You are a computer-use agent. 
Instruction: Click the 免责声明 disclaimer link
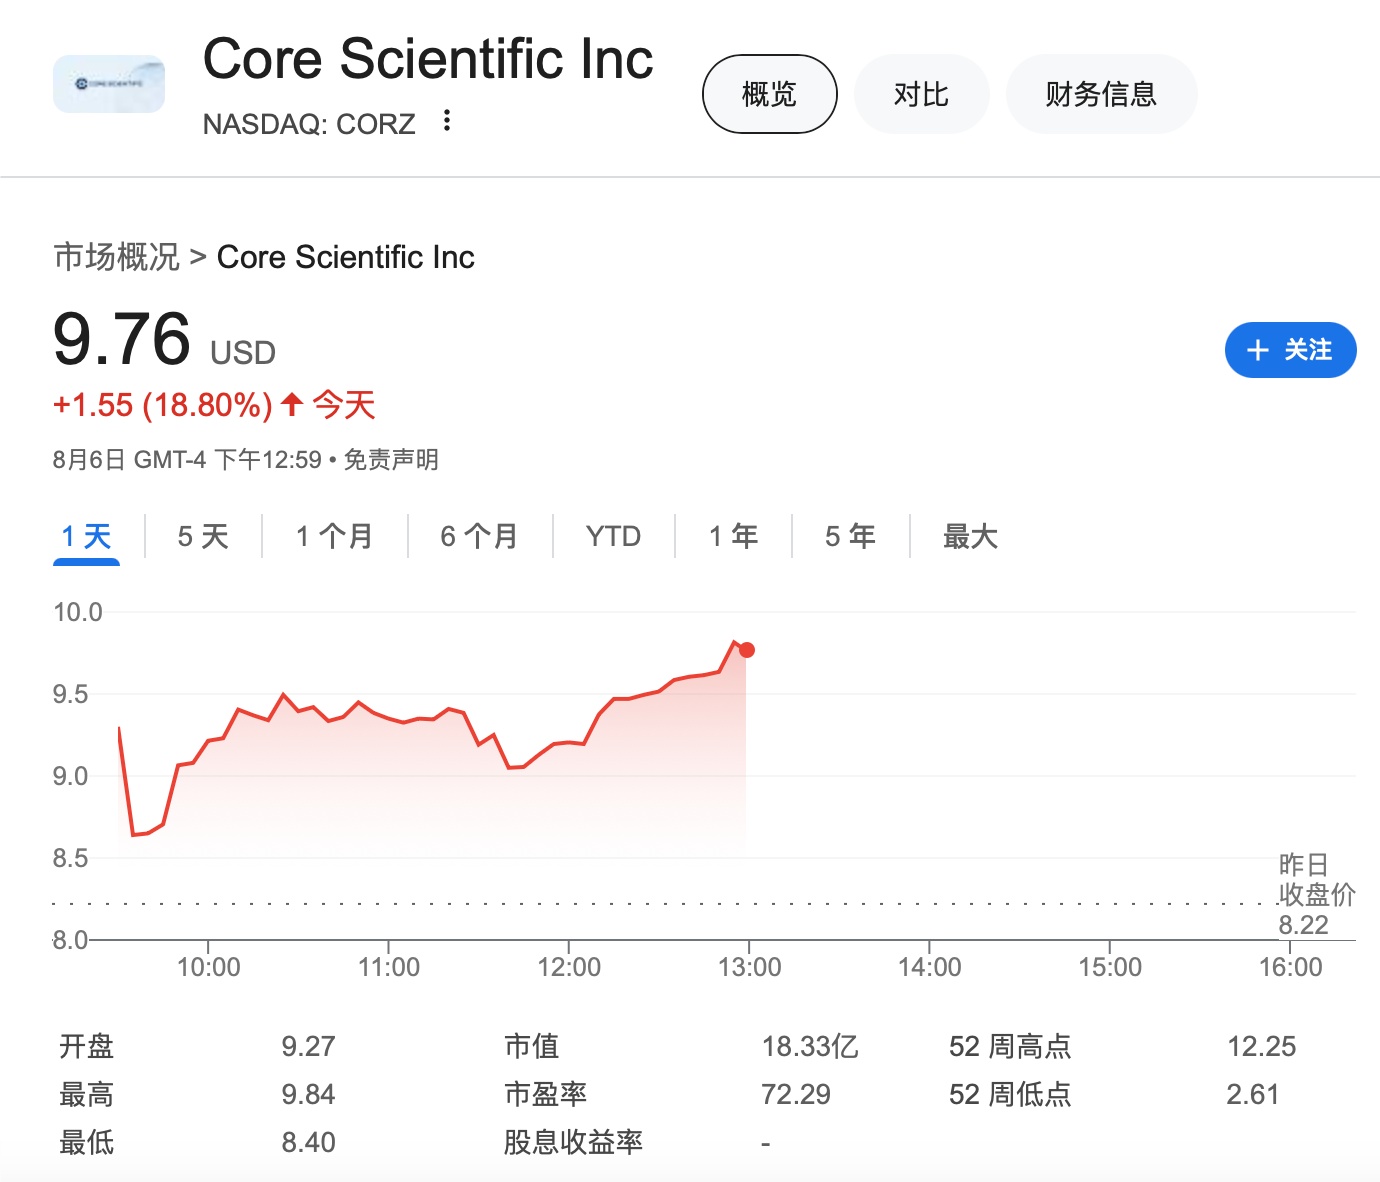[391, 460]
